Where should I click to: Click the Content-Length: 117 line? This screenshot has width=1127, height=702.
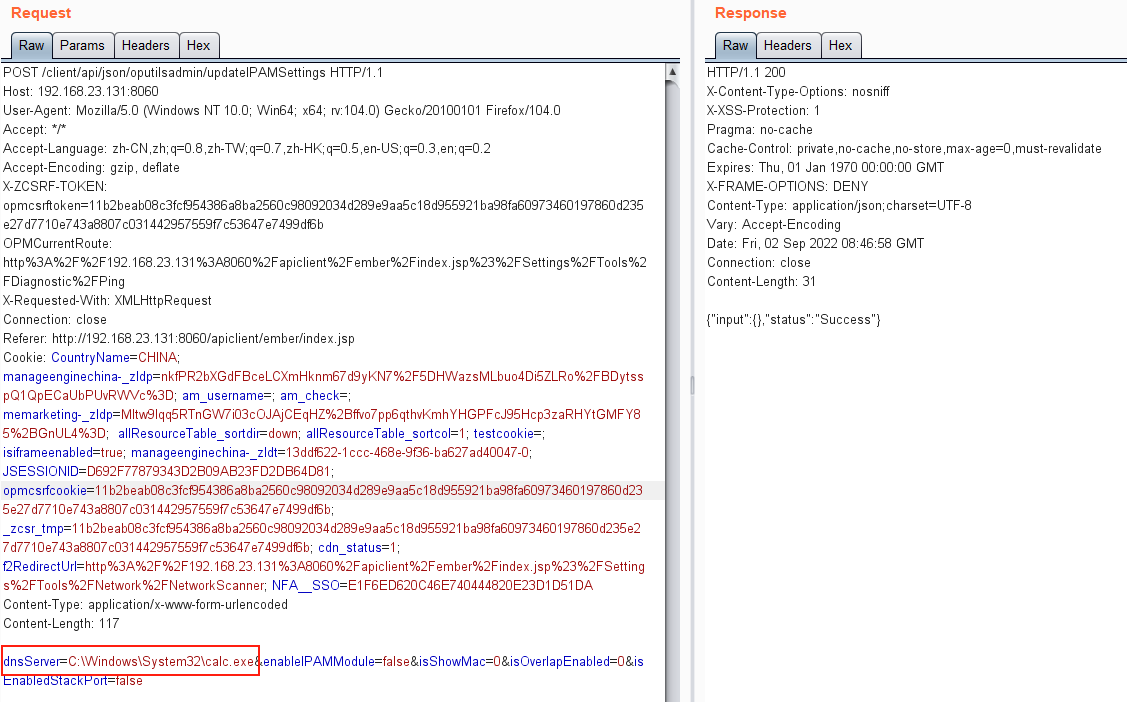(x=61, y=624)
